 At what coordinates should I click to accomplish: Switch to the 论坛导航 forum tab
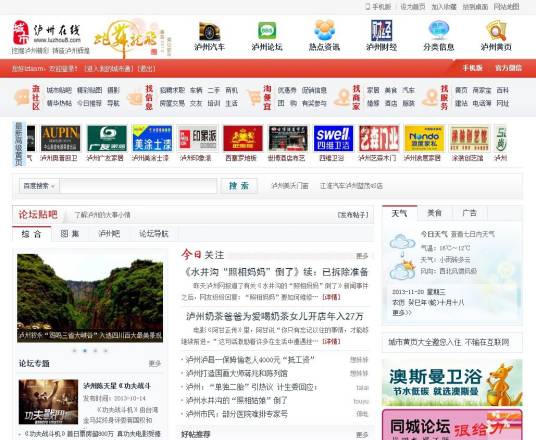153,234
